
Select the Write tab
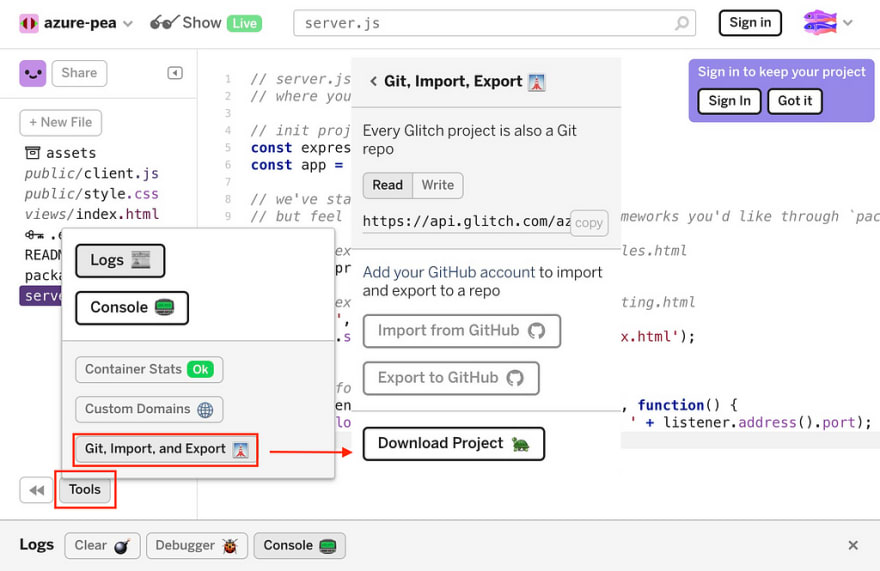pyautogui.click(x=438, y=185)
